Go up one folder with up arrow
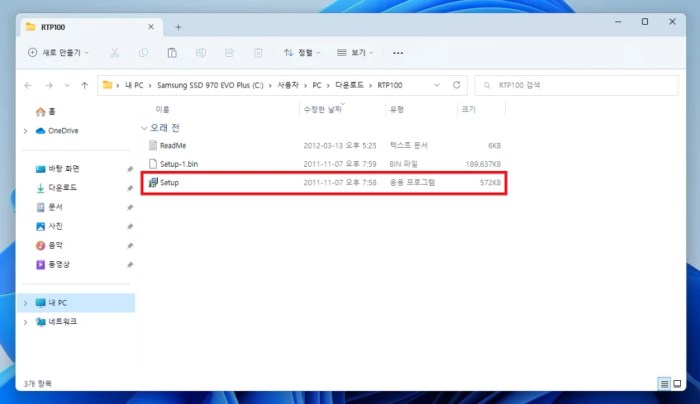 84,85
